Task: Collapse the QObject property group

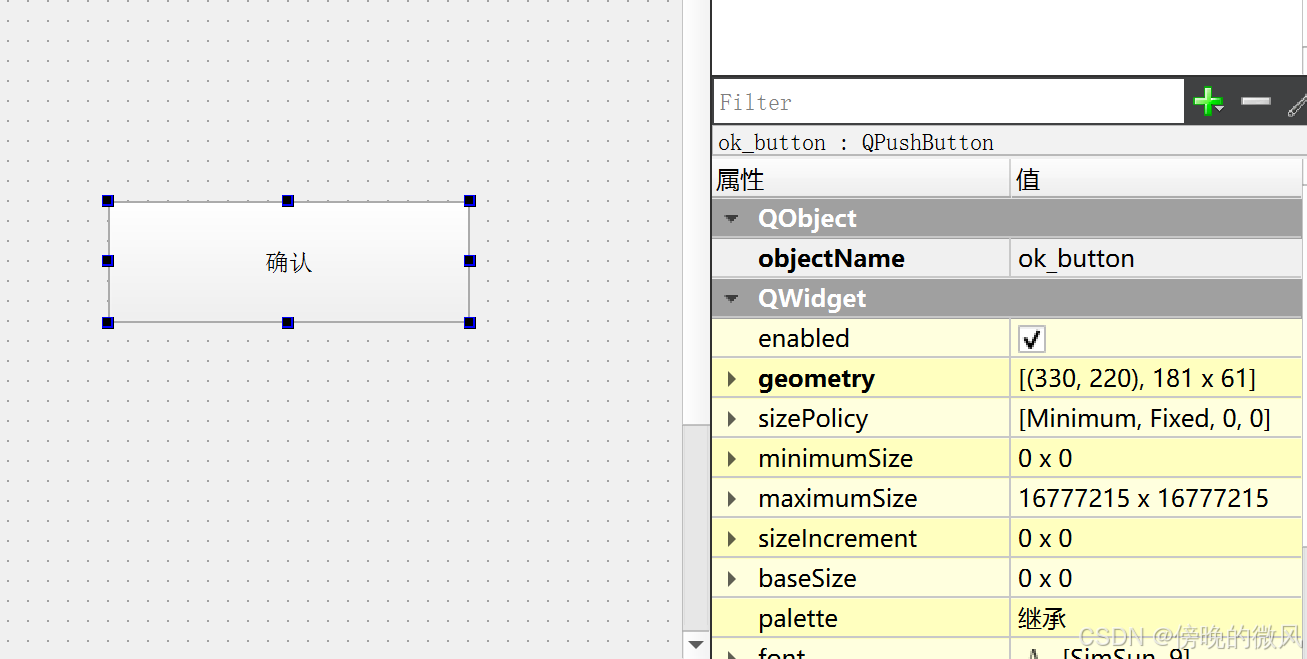Action: [x=730, y=218]
